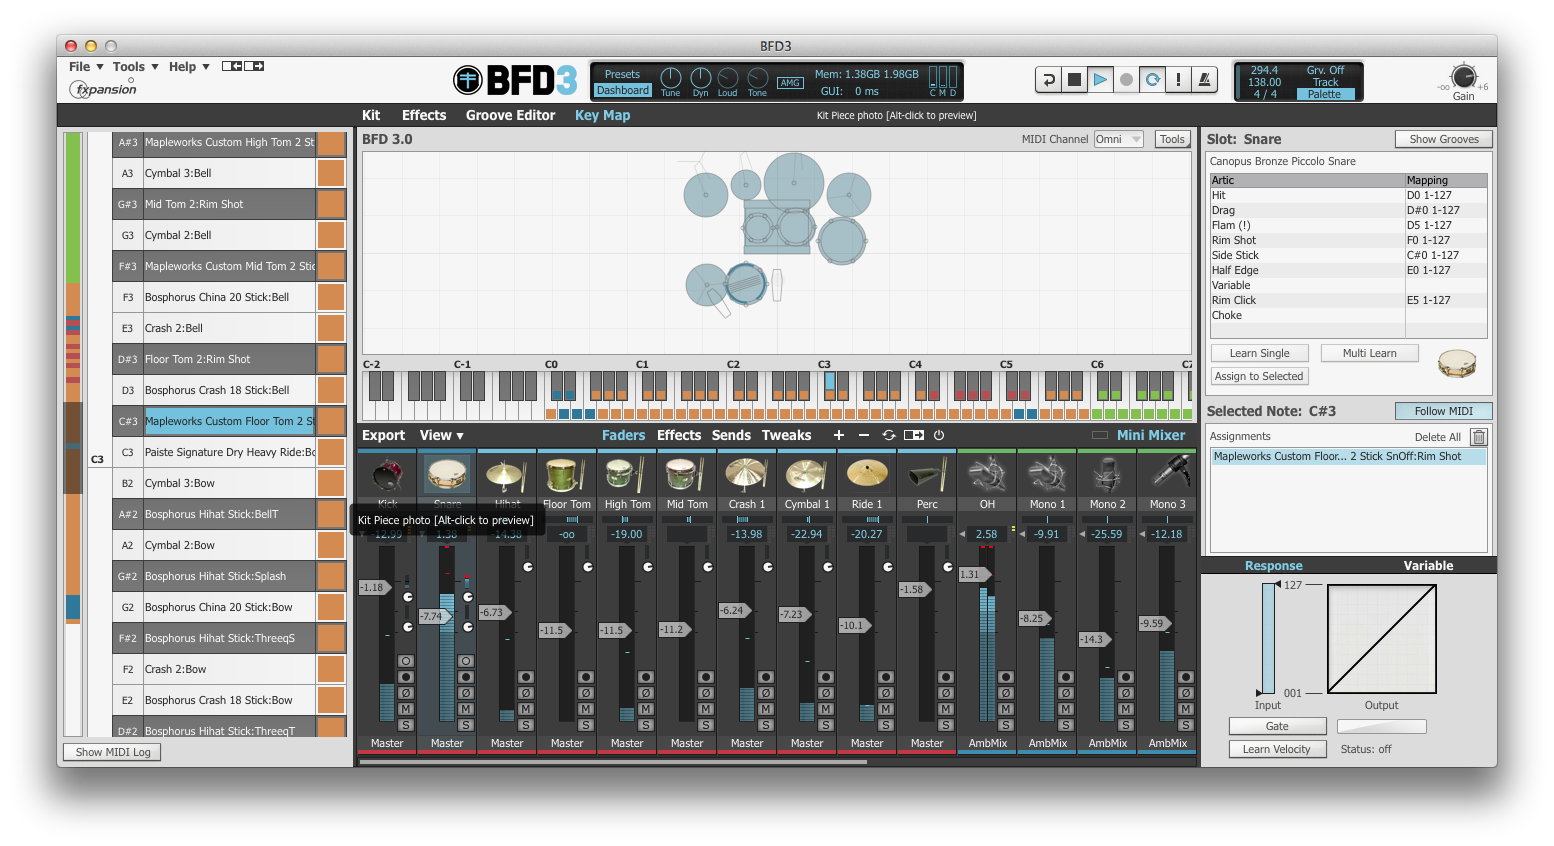Switch the mixer to the Tweaks view
Screen dimensions: 1554x846
786,435
